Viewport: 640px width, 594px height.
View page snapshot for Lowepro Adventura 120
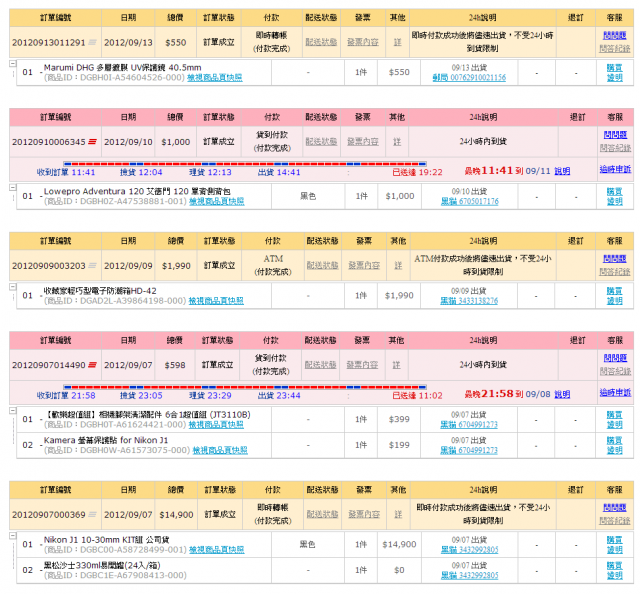click(x=217, y=201)
